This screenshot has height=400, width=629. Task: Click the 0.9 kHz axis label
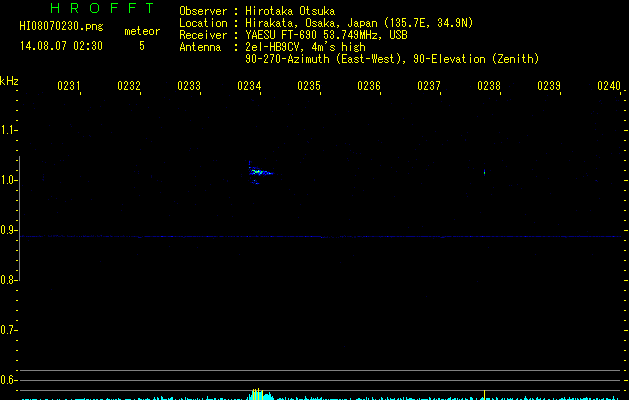click(8, 230)
